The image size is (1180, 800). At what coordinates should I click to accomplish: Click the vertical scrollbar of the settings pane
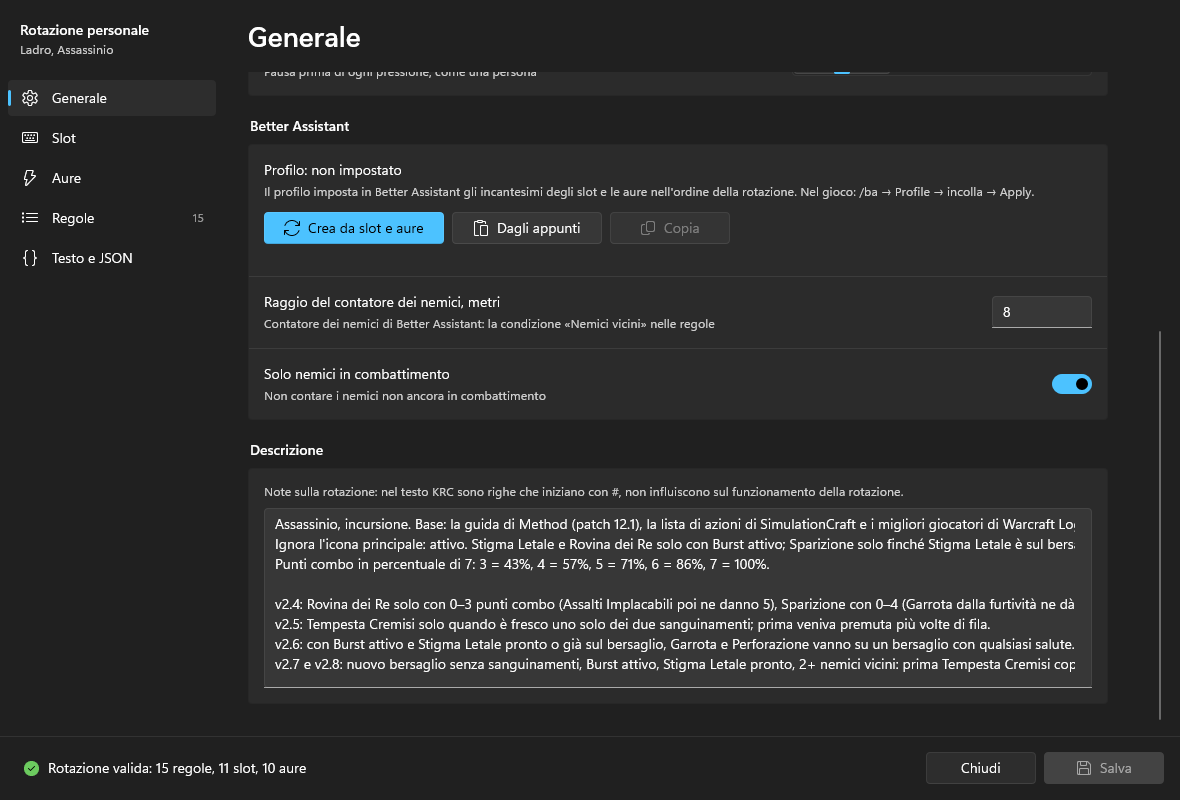(x=1160, y=525)
